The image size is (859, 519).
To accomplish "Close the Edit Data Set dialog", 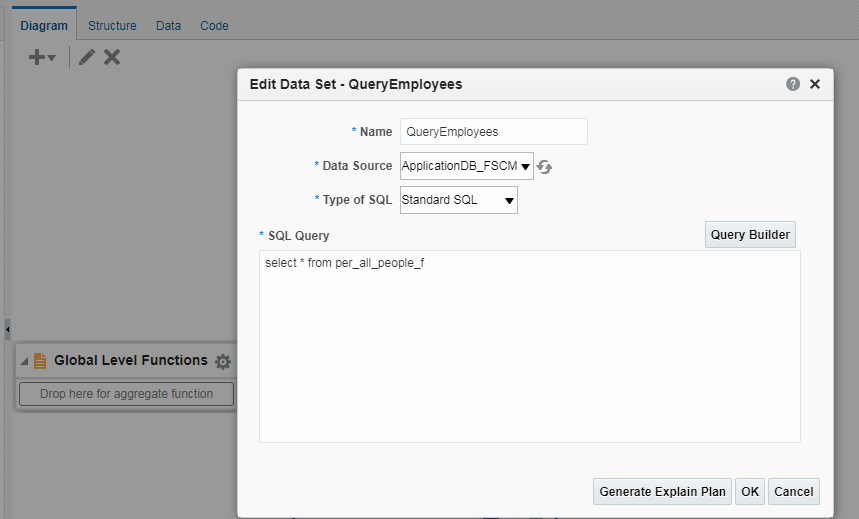I will [815, 85].
